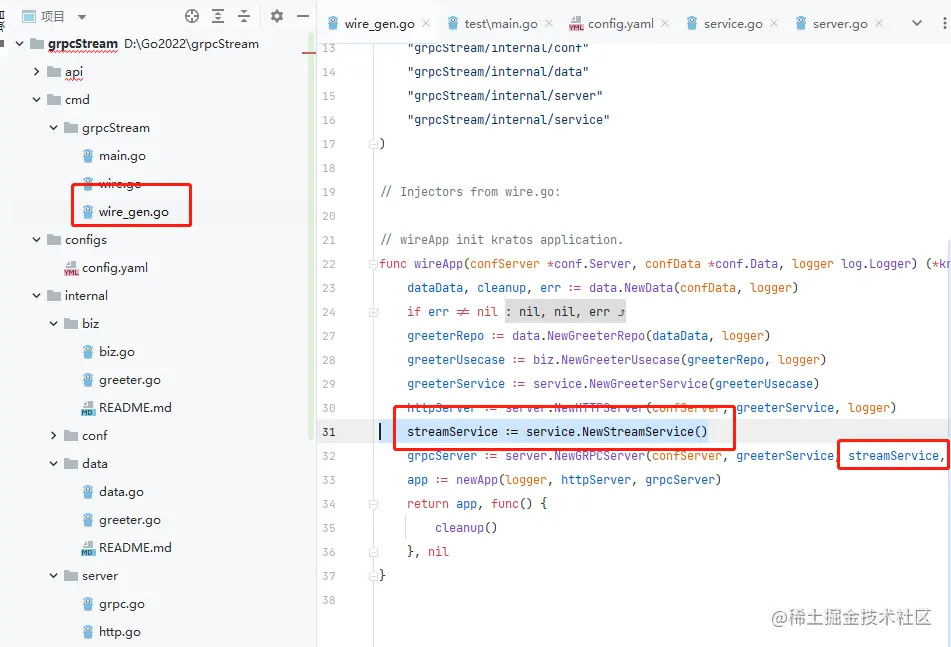
Task: Click line number 31 in the gutter
Action: point(329,432)
